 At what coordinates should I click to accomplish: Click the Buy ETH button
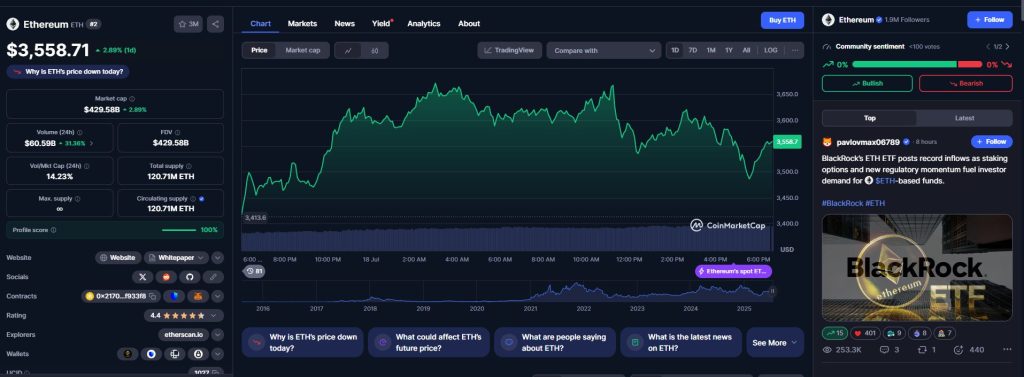(782, 20)
